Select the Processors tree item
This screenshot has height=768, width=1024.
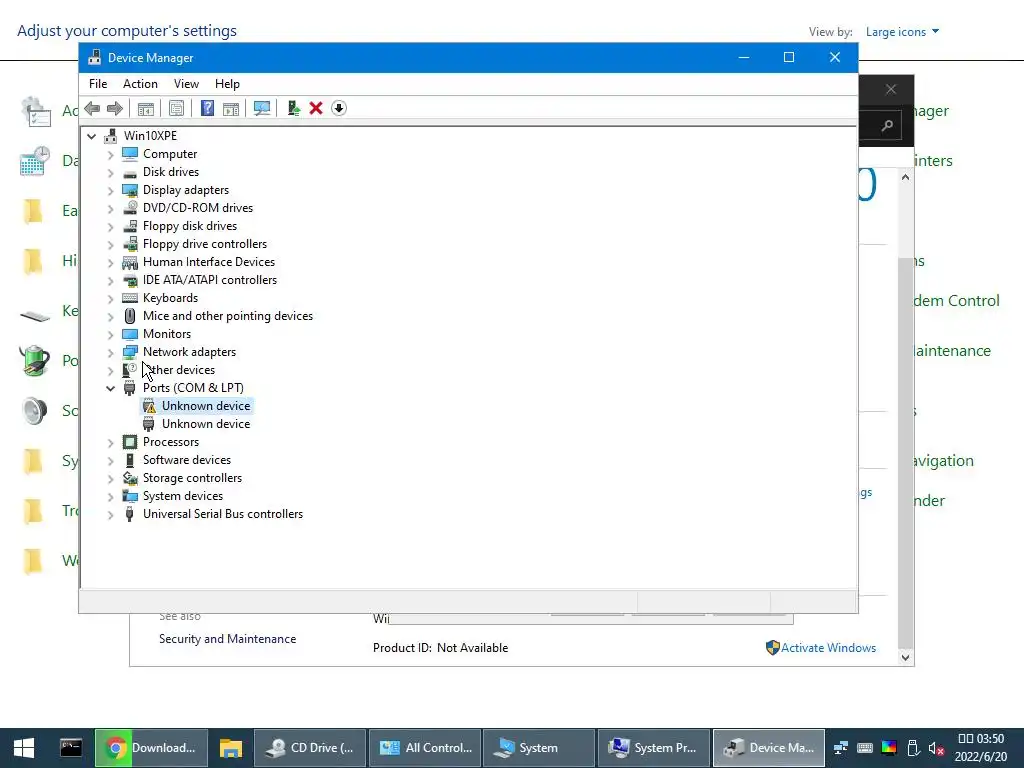pyautogui.click(x=171, y=441)
